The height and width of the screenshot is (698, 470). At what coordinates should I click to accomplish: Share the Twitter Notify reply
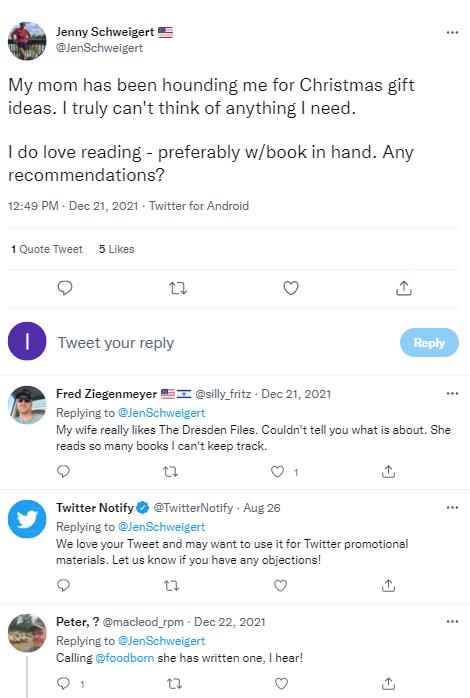point(389,585)
